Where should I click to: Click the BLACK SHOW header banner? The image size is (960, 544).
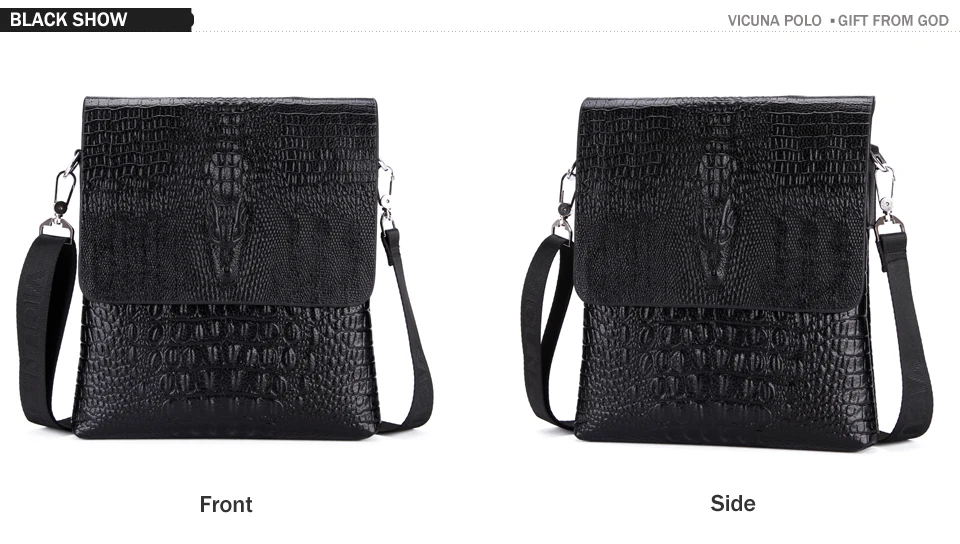(97, 20)
